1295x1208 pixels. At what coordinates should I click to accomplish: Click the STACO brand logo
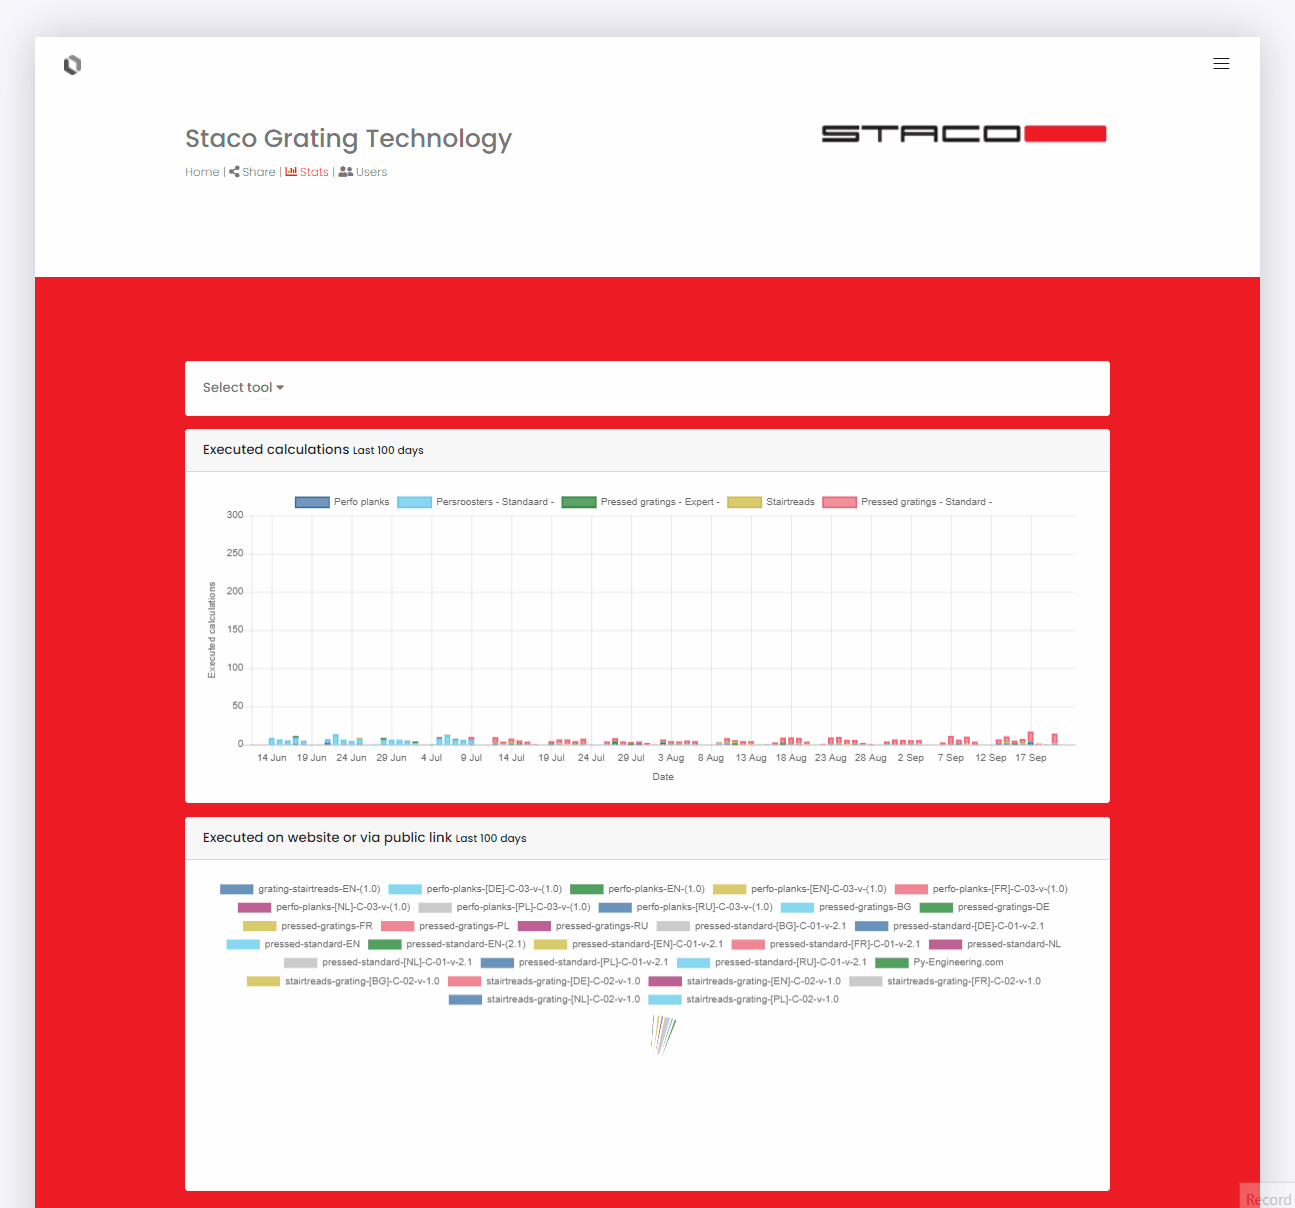coord(963,134)
